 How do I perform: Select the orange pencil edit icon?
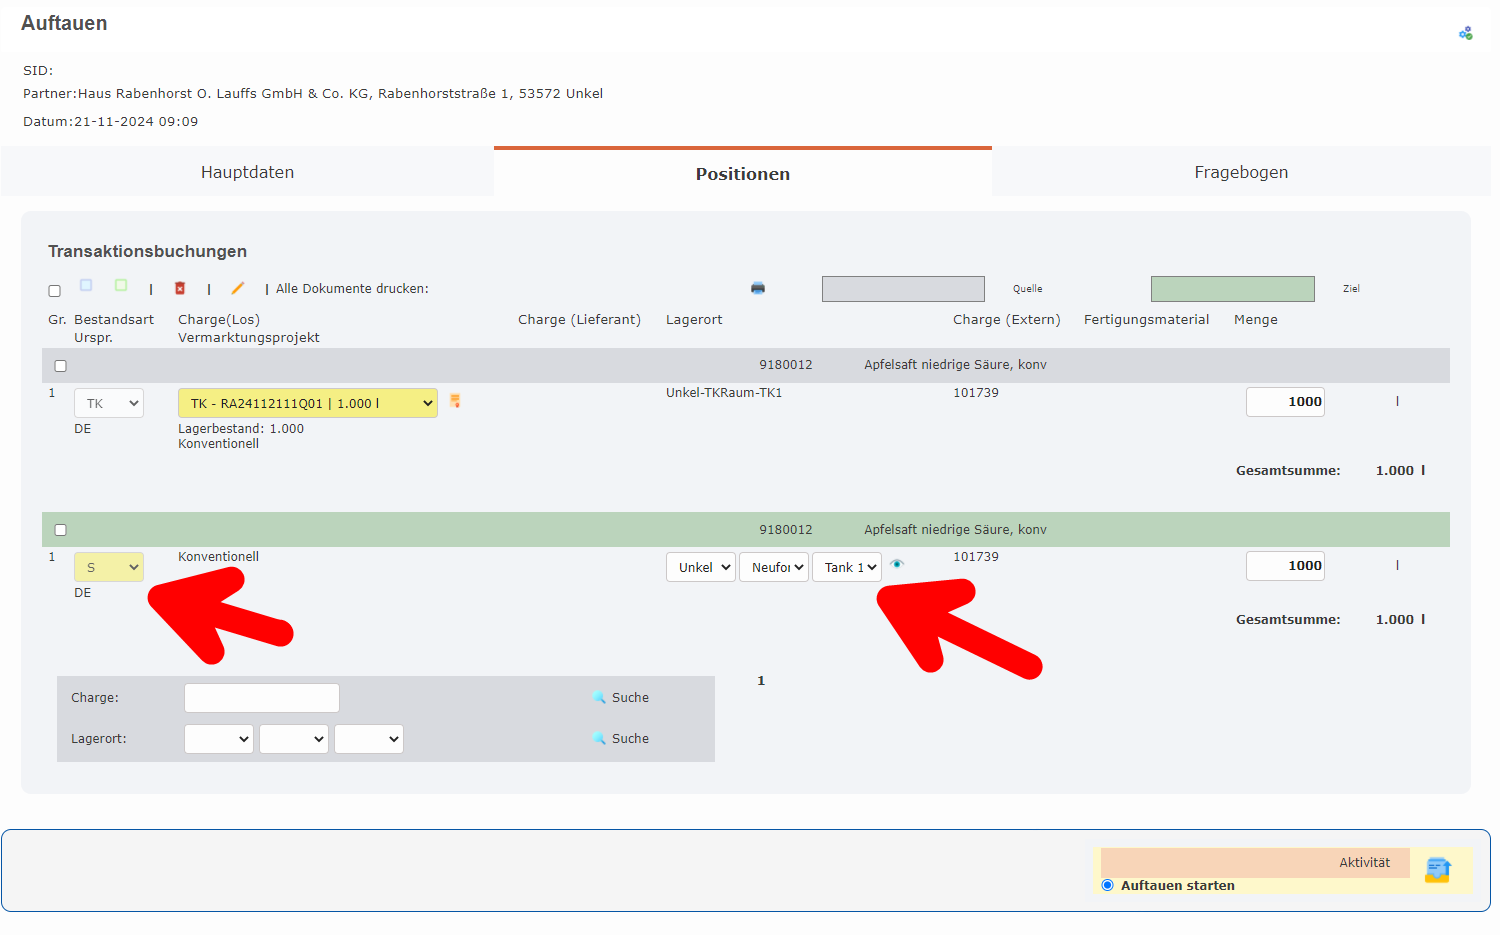(x=238, y=288)
